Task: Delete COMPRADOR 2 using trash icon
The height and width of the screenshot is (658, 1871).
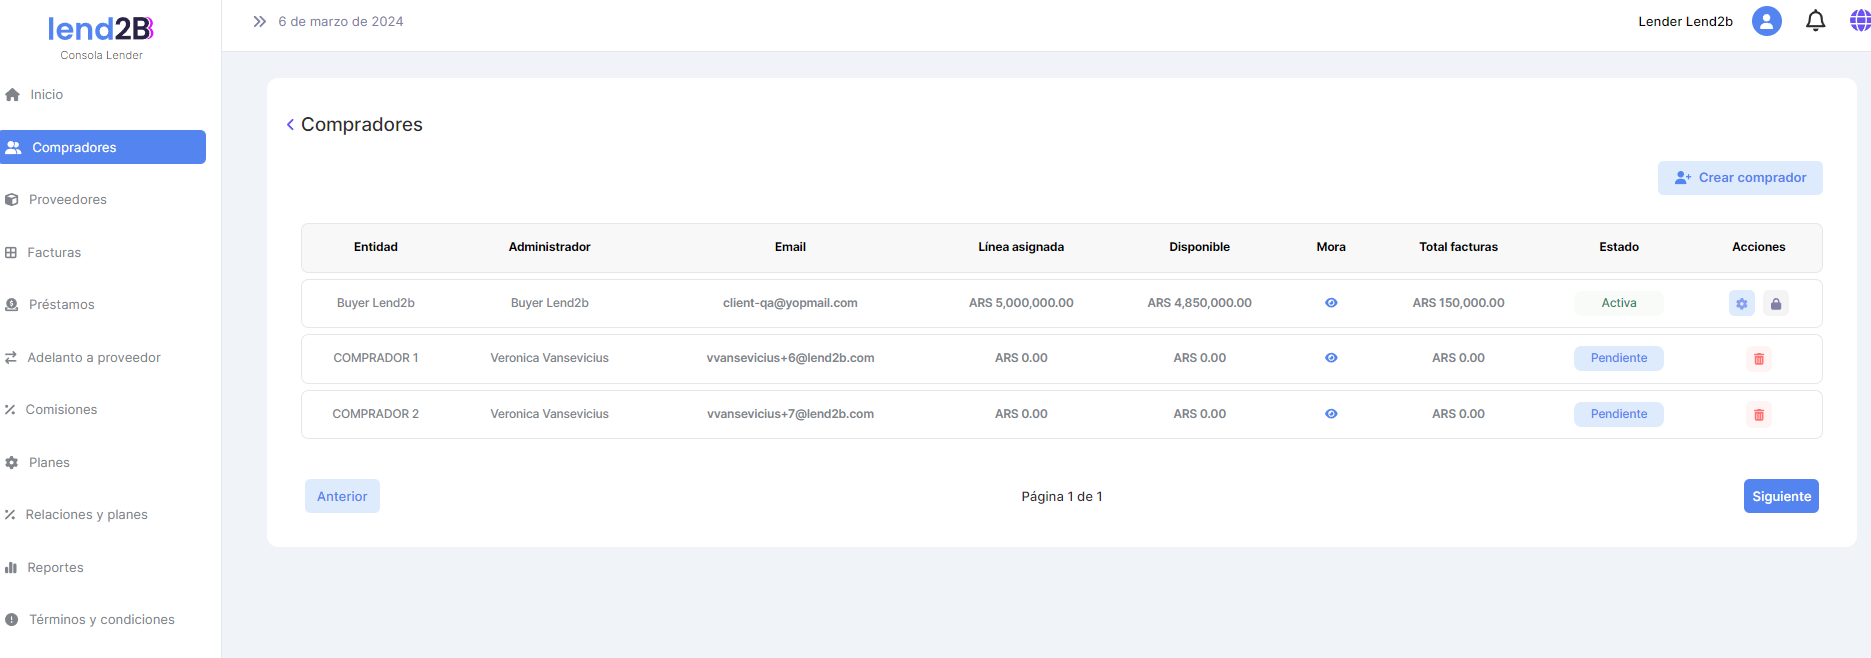Action: click(x=1758, y=415)
